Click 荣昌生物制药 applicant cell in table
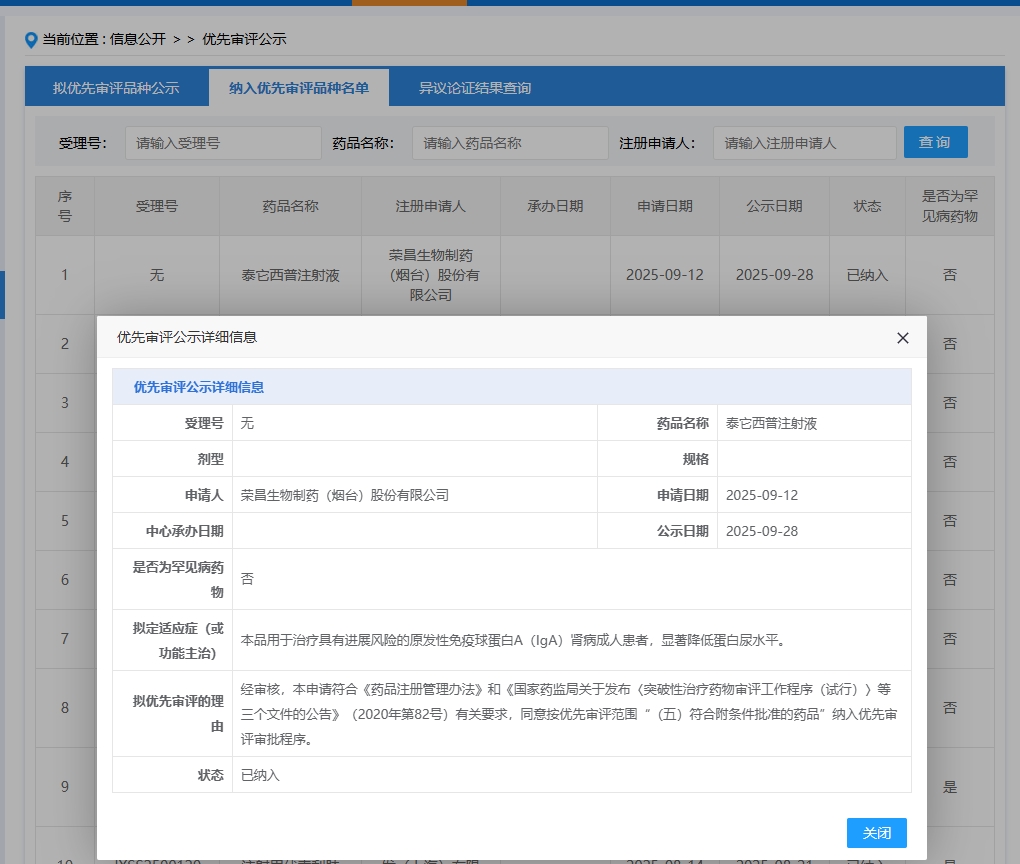Image resolution: width=1020 pixels, height=864 pixels. pyautogui.click(x=431, y=275)
